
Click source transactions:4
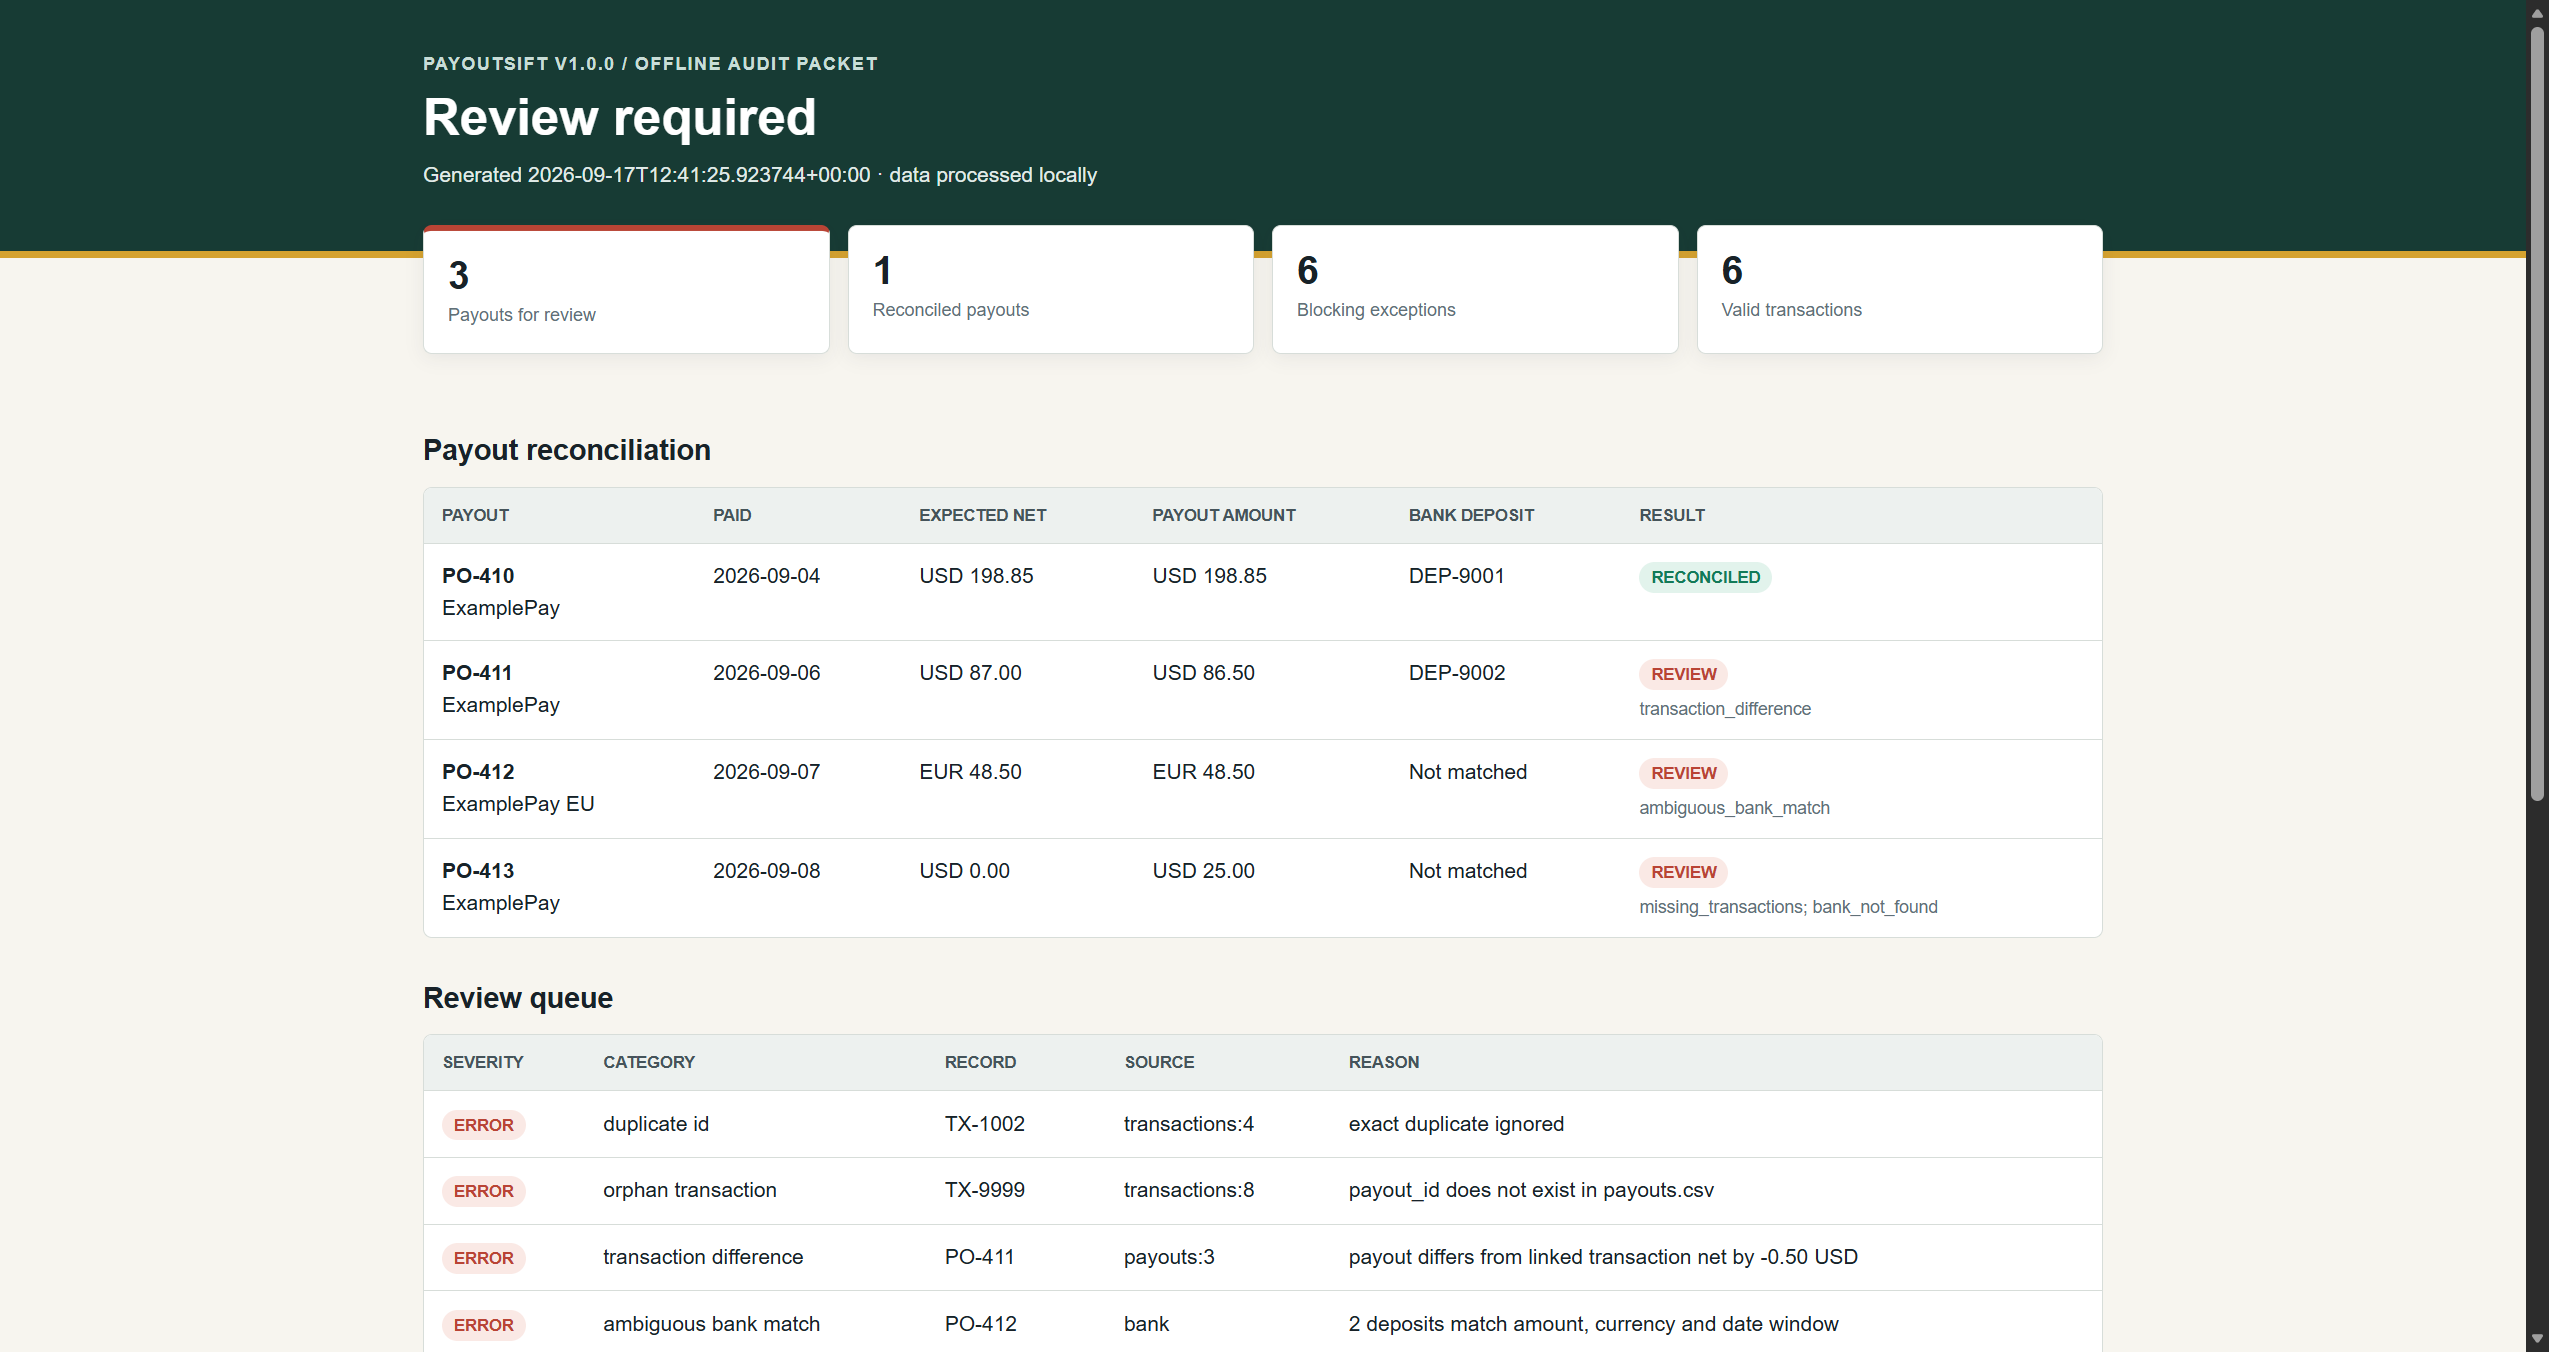pyautogui.click(x=1189, y=1124)
